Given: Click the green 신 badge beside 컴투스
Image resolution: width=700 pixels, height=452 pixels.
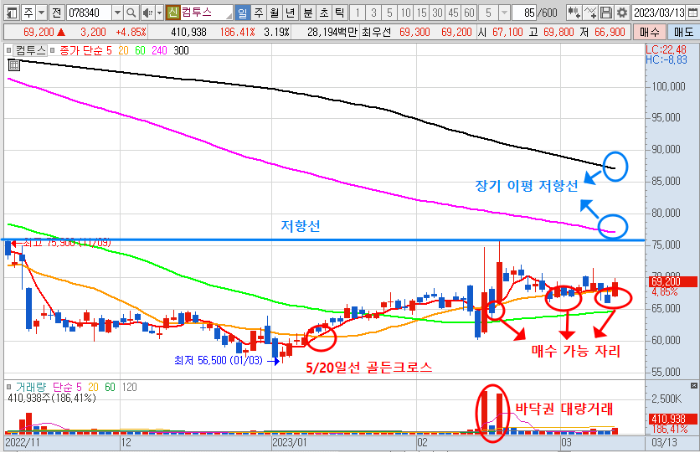Looking at the screenshot, I should (x=173, y=12).
